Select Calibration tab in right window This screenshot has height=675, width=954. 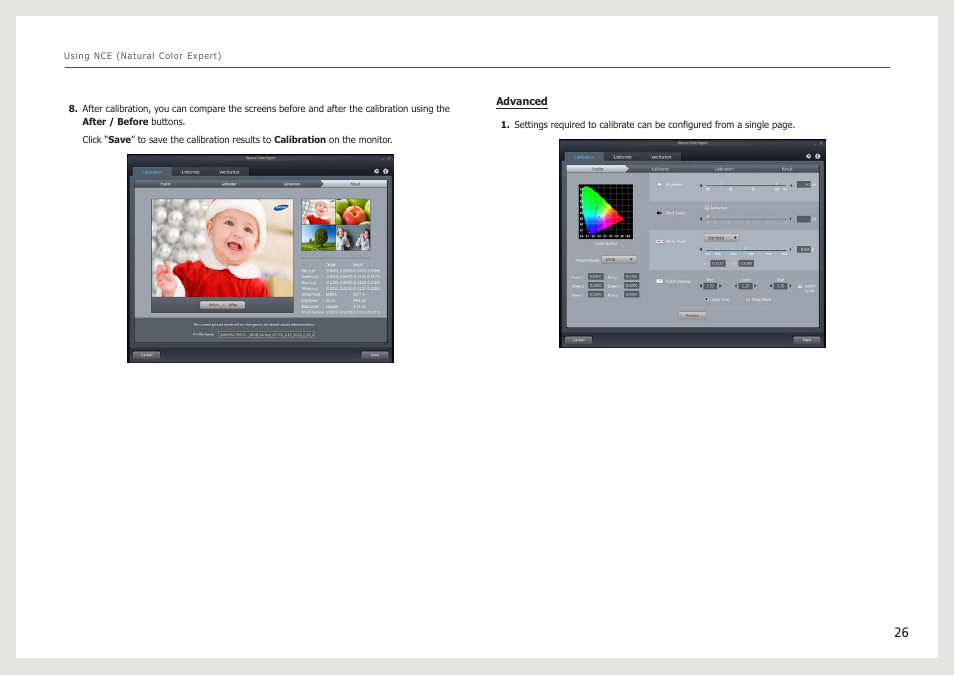click(x=584, y=157)
